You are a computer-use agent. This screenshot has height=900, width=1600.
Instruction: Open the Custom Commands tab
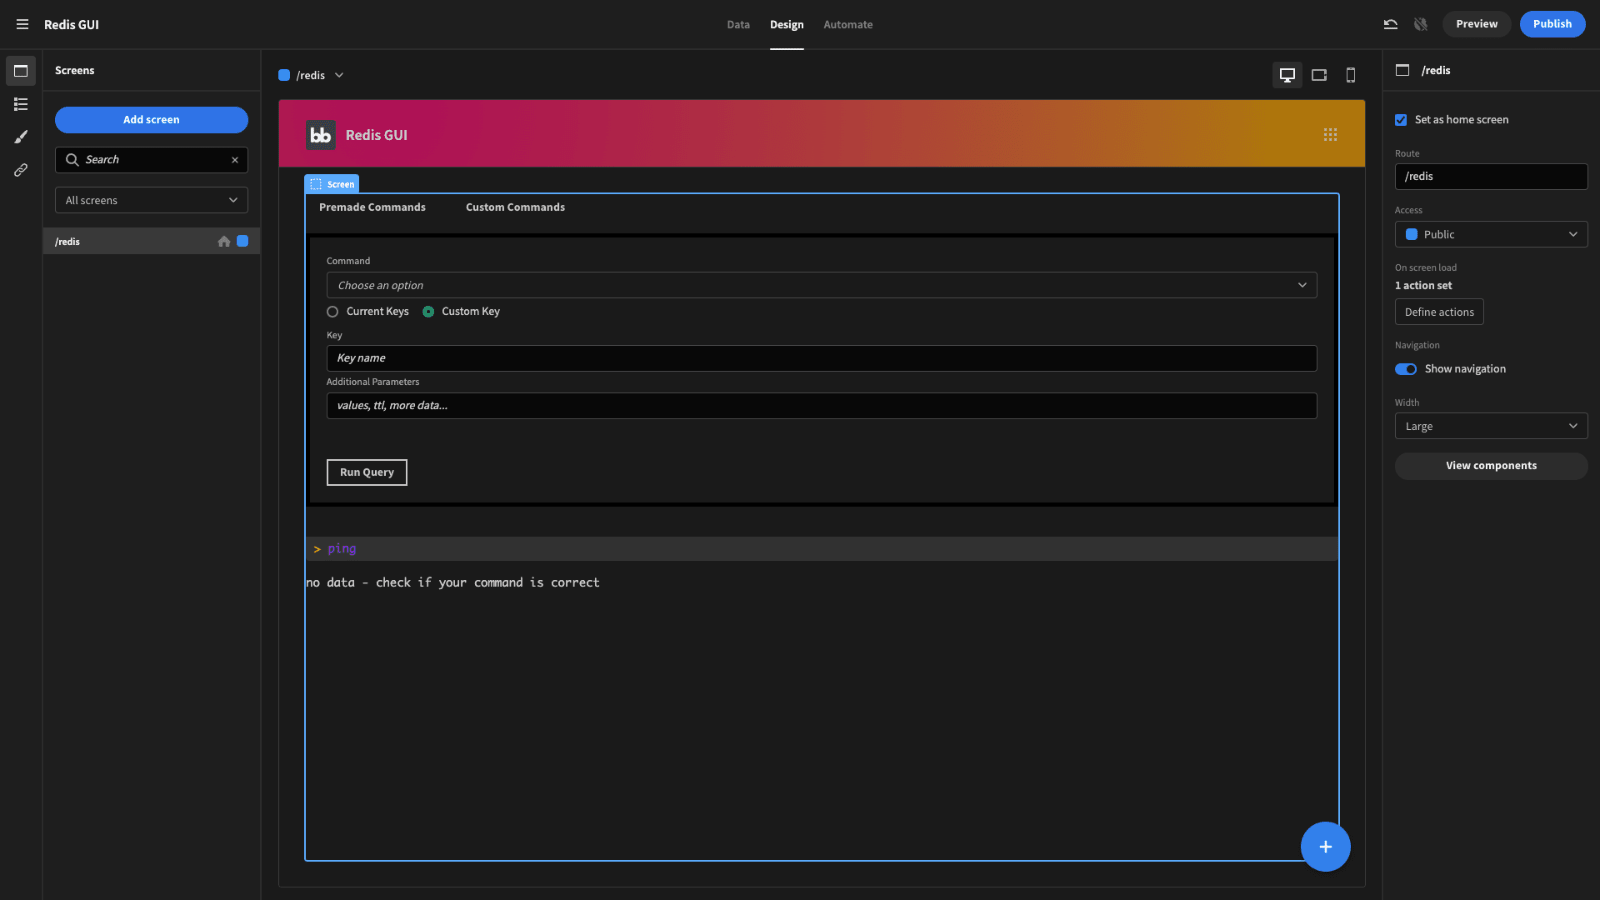515,207
